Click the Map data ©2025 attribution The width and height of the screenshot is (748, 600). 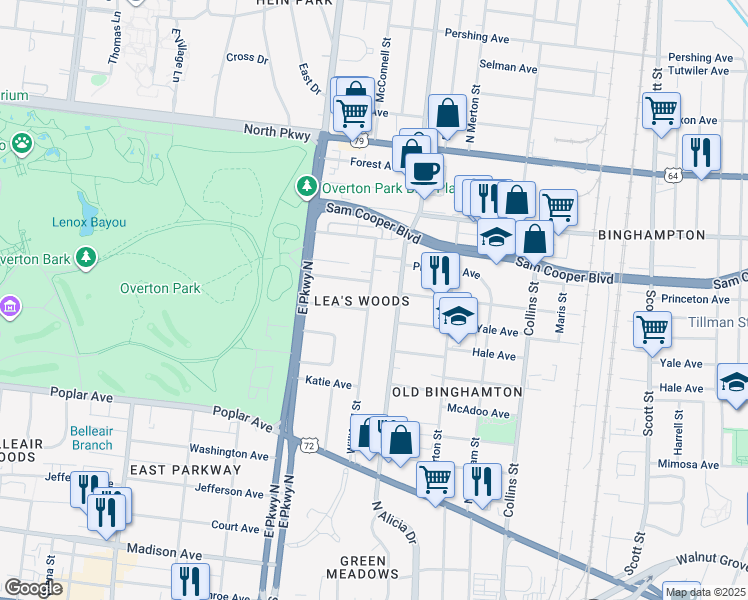706,592
